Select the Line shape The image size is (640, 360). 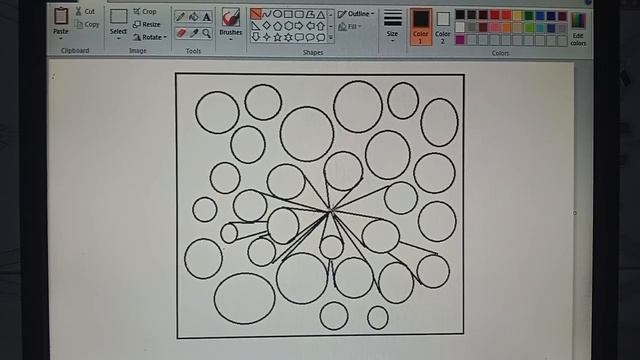tap(256, 14)
